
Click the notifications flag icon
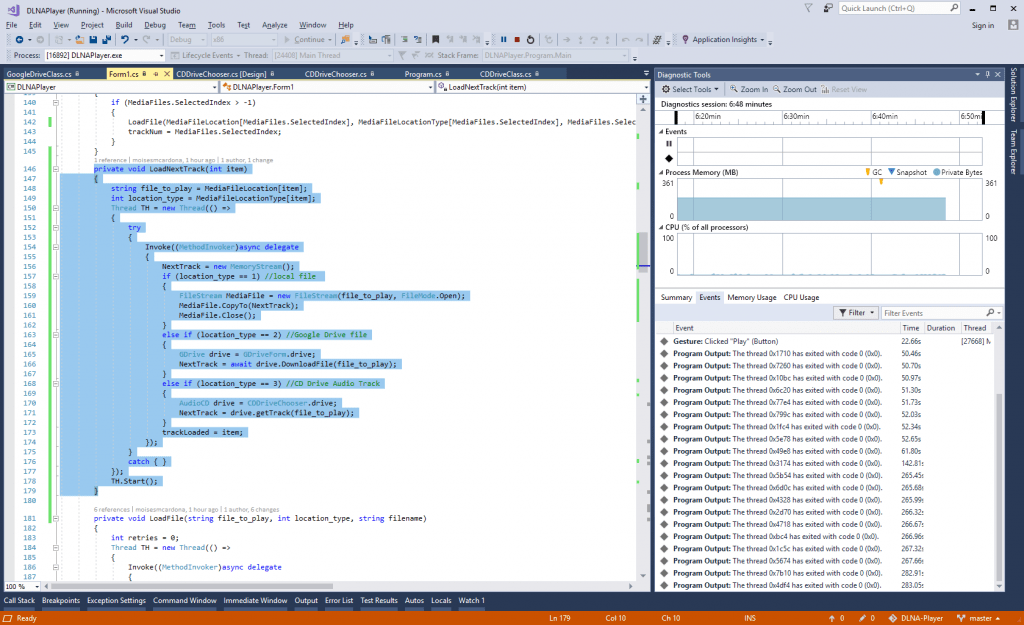(806, 8)
